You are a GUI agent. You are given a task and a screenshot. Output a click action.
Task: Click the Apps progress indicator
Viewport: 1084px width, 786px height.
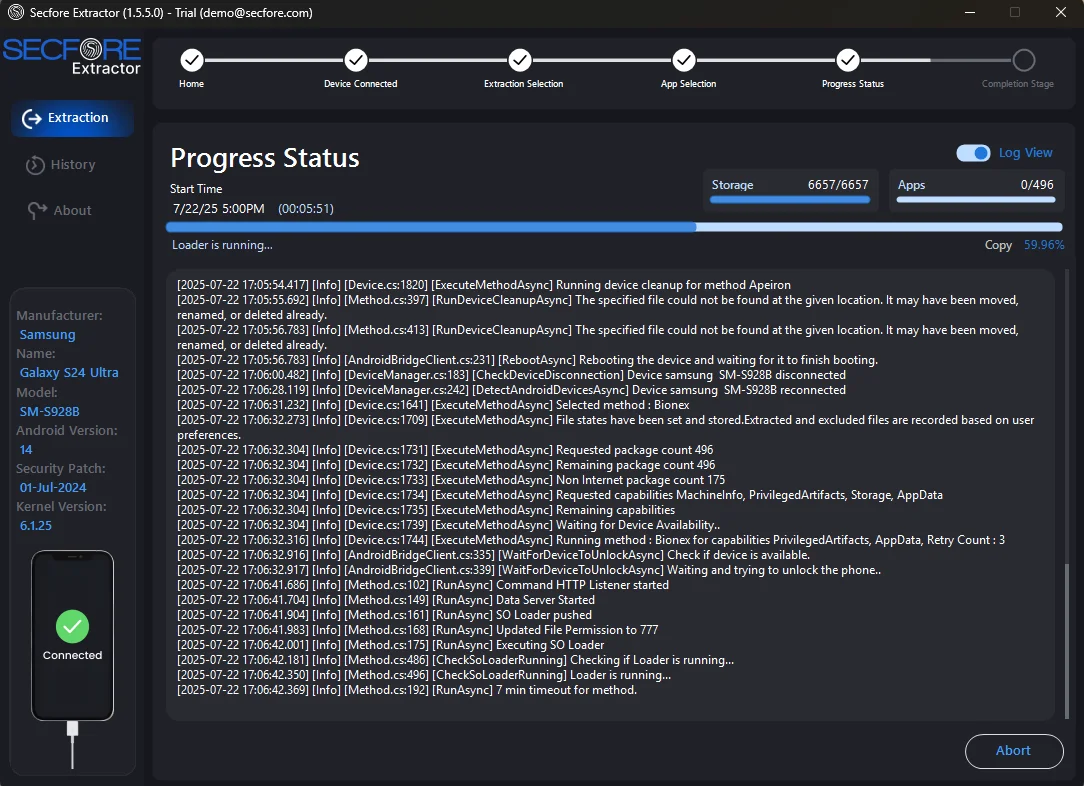coord(975,199)
